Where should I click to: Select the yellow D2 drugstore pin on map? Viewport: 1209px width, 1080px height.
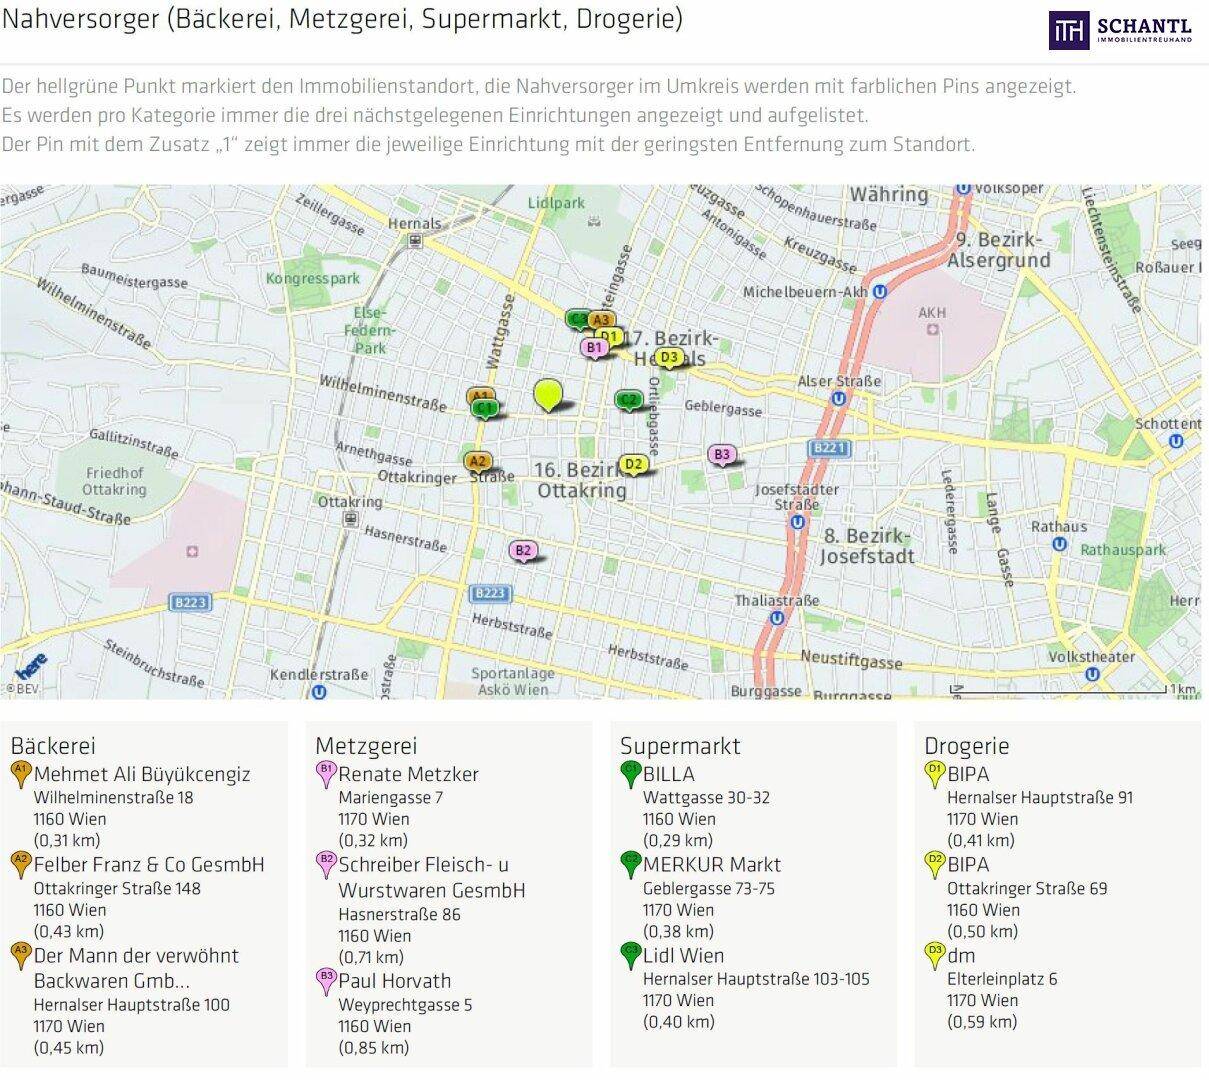(x=632, y=465)
